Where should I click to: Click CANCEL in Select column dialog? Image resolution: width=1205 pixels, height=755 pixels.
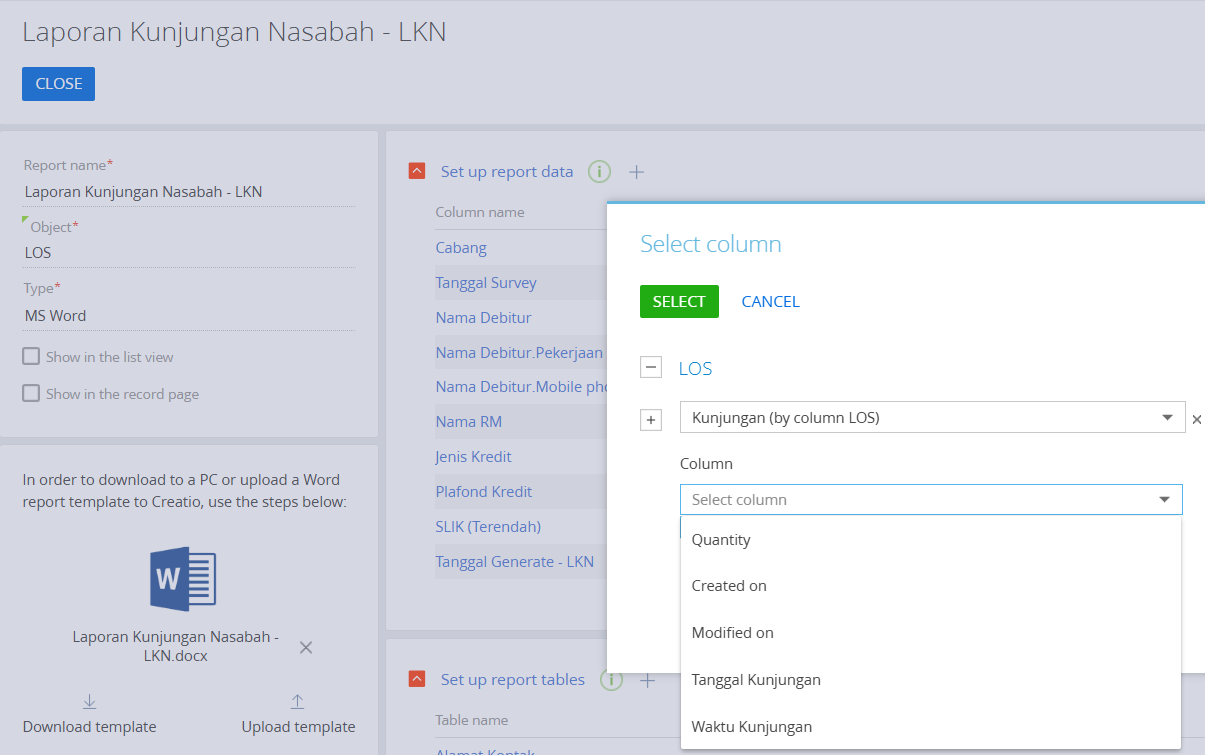[x=770, y=302]
